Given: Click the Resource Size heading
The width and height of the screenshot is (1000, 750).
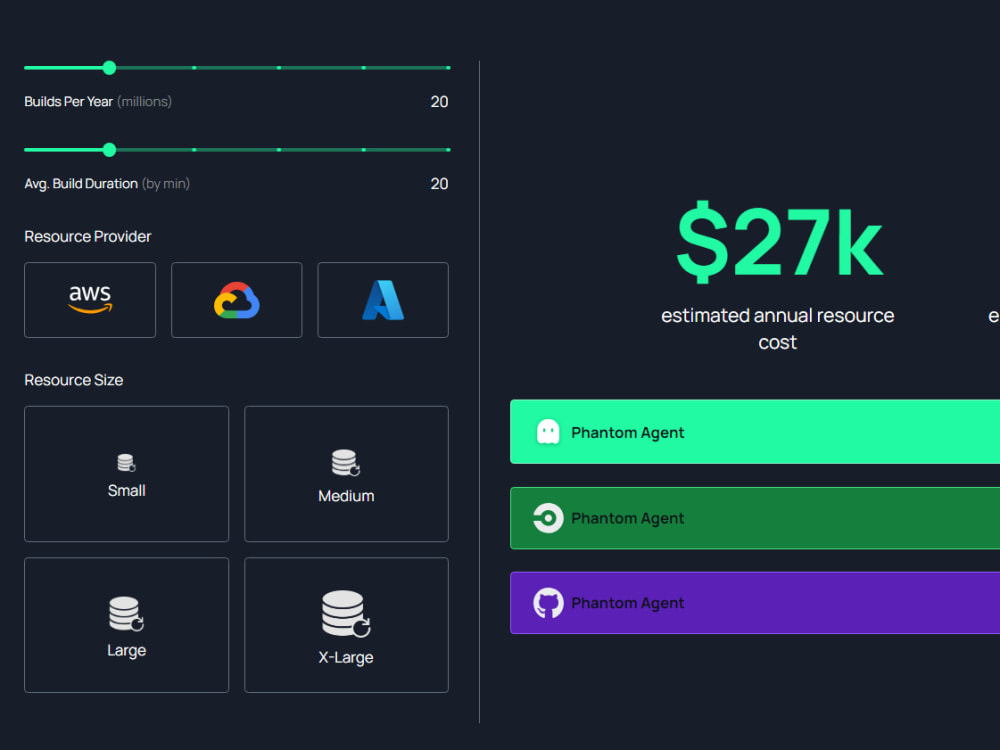Looking at the screenshot, I should point(74,380).
